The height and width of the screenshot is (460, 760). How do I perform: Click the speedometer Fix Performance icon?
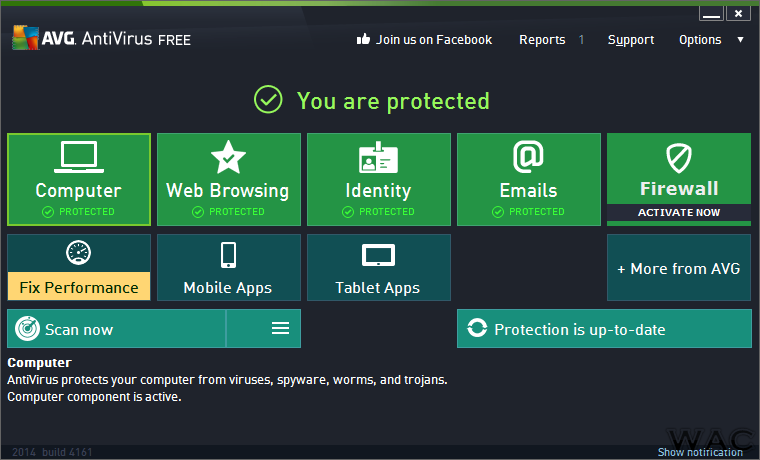(79, 253)
